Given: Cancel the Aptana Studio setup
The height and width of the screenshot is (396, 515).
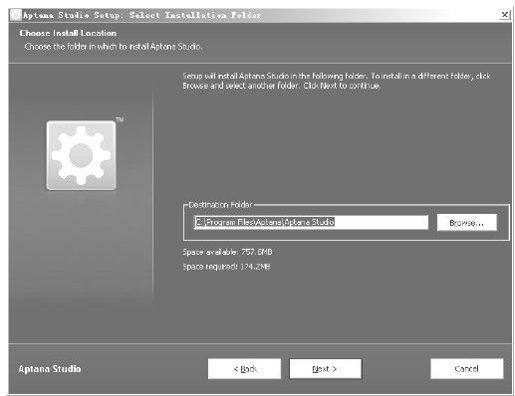Looking at the screenshot, I should (467, 369).
